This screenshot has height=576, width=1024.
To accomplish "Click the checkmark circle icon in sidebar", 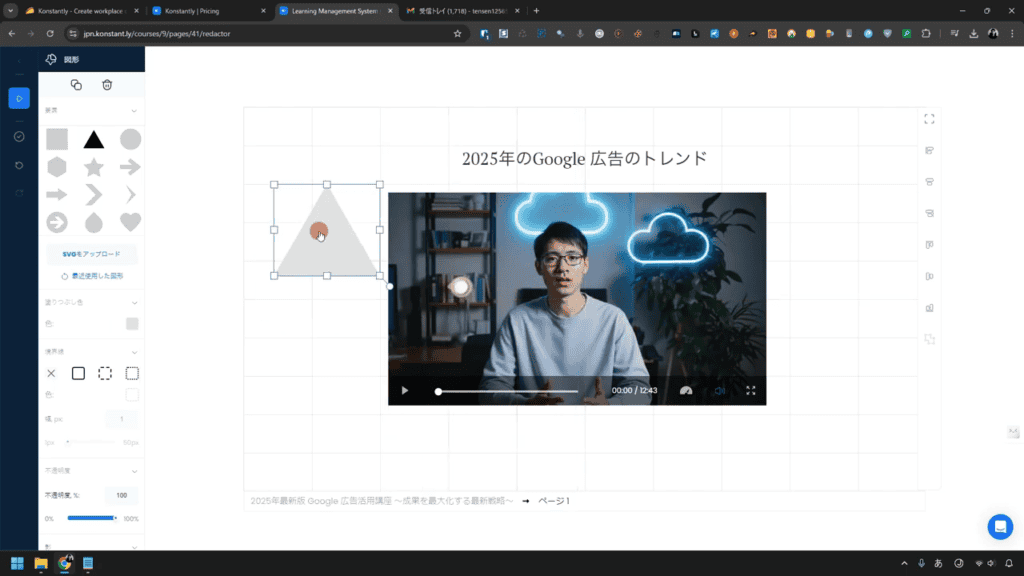I will [19, 136].
